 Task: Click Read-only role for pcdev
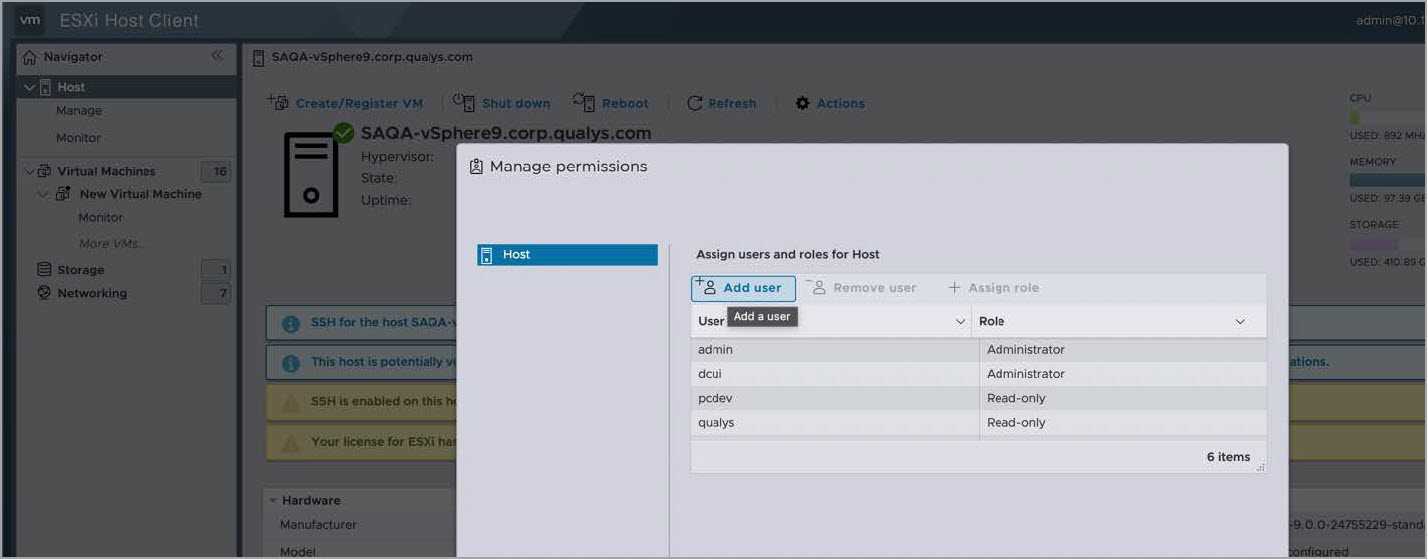[1016, 398]
